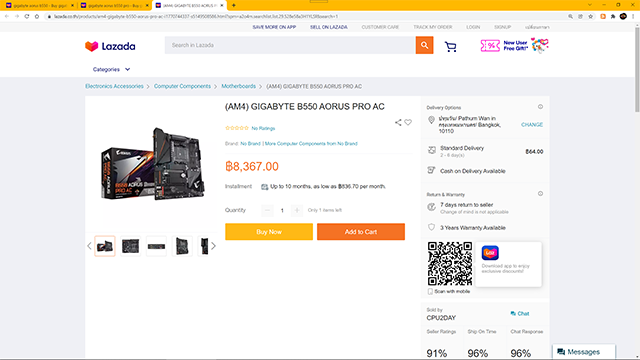Click the Lazada logo
640x360 pixels.
pos(110,46)
